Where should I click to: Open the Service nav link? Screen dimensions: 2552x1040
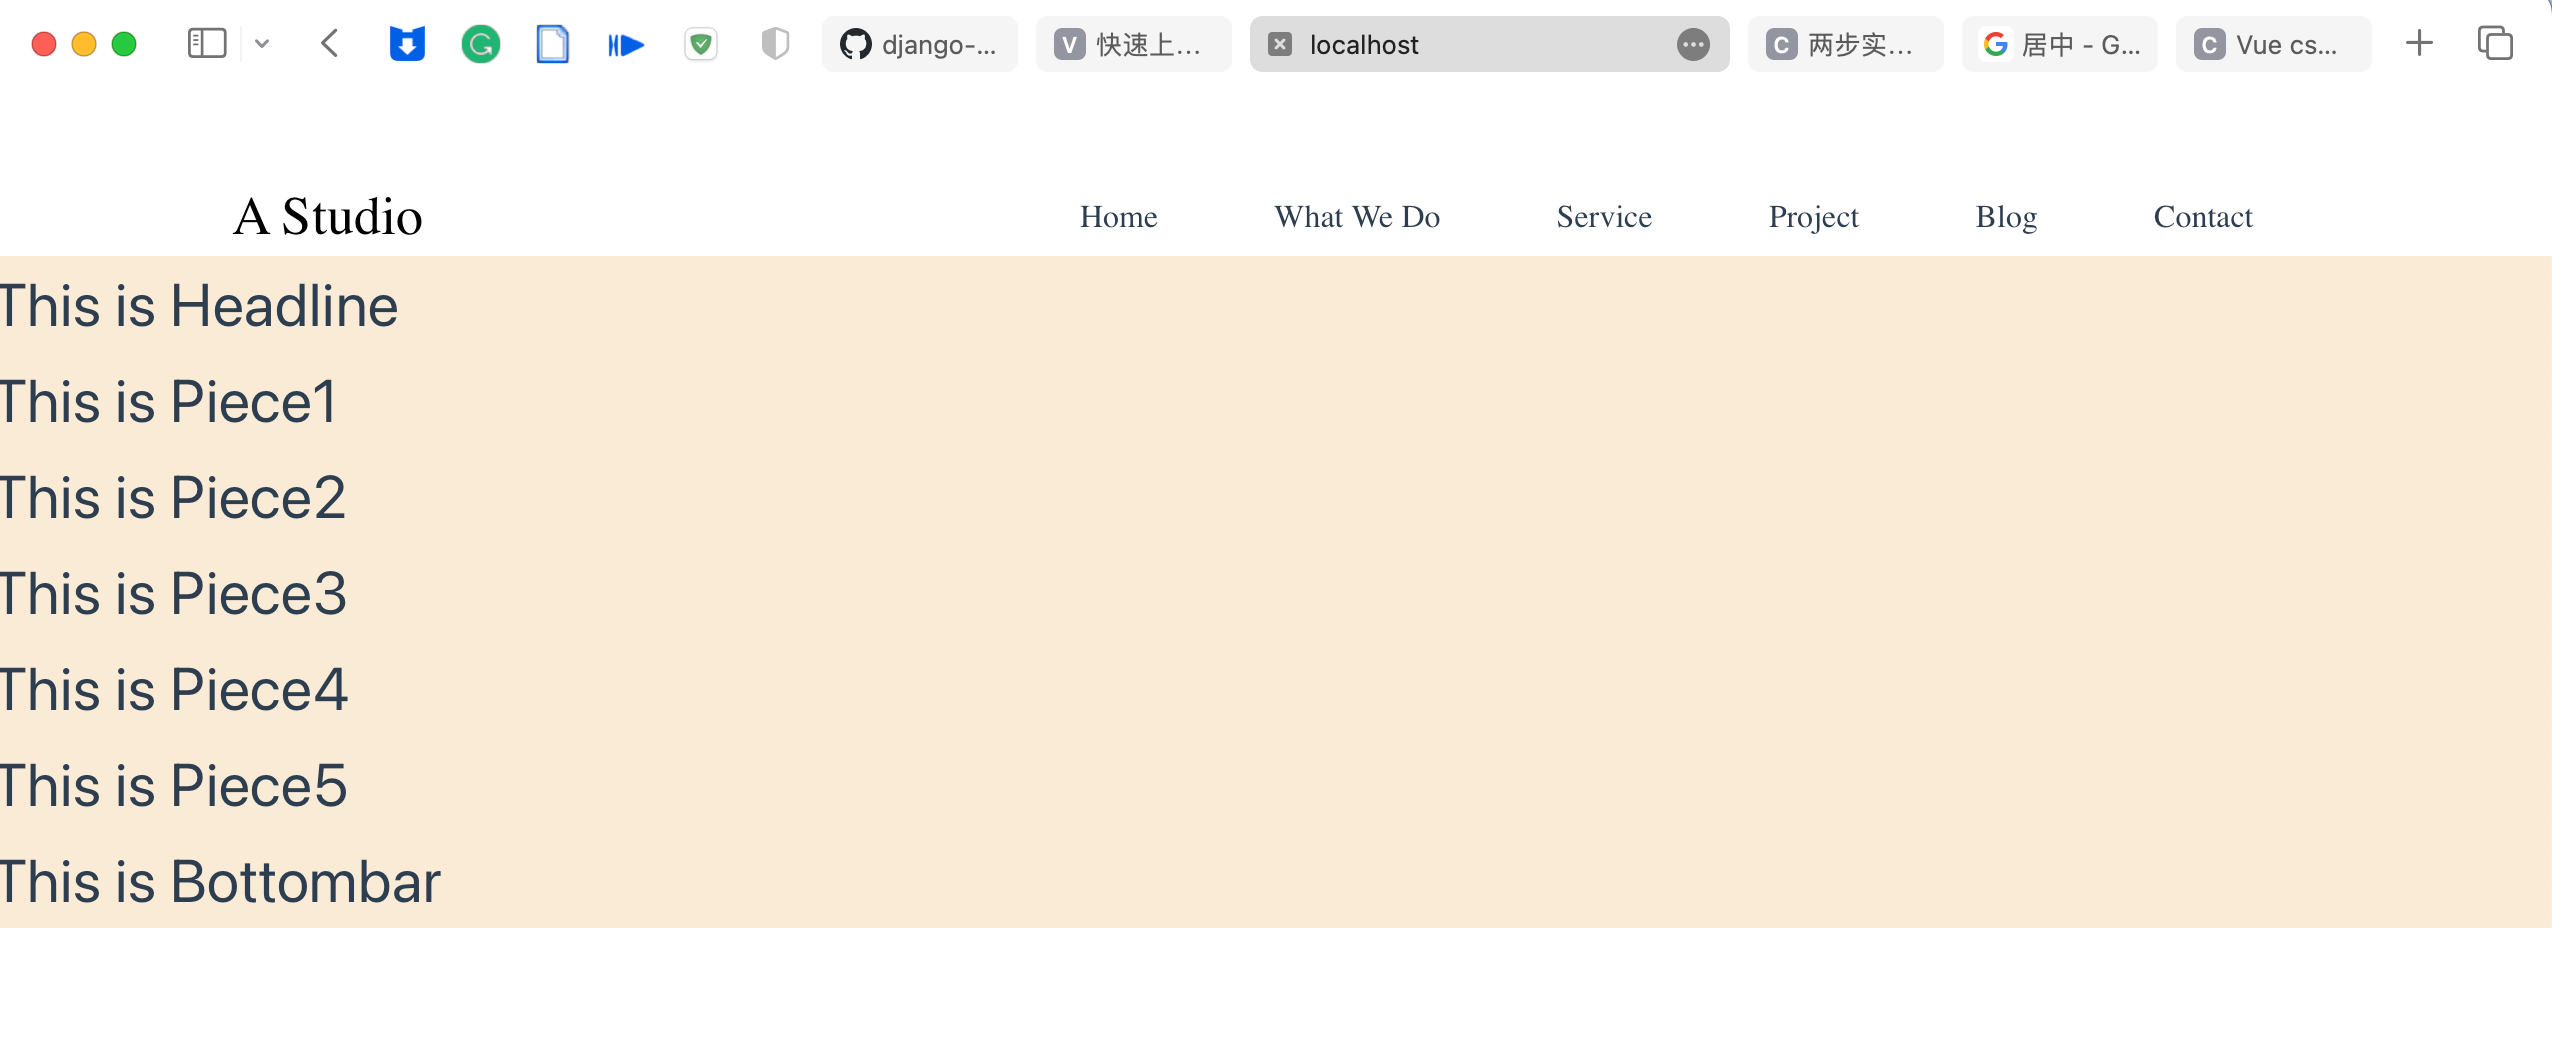coord(1604,217)
